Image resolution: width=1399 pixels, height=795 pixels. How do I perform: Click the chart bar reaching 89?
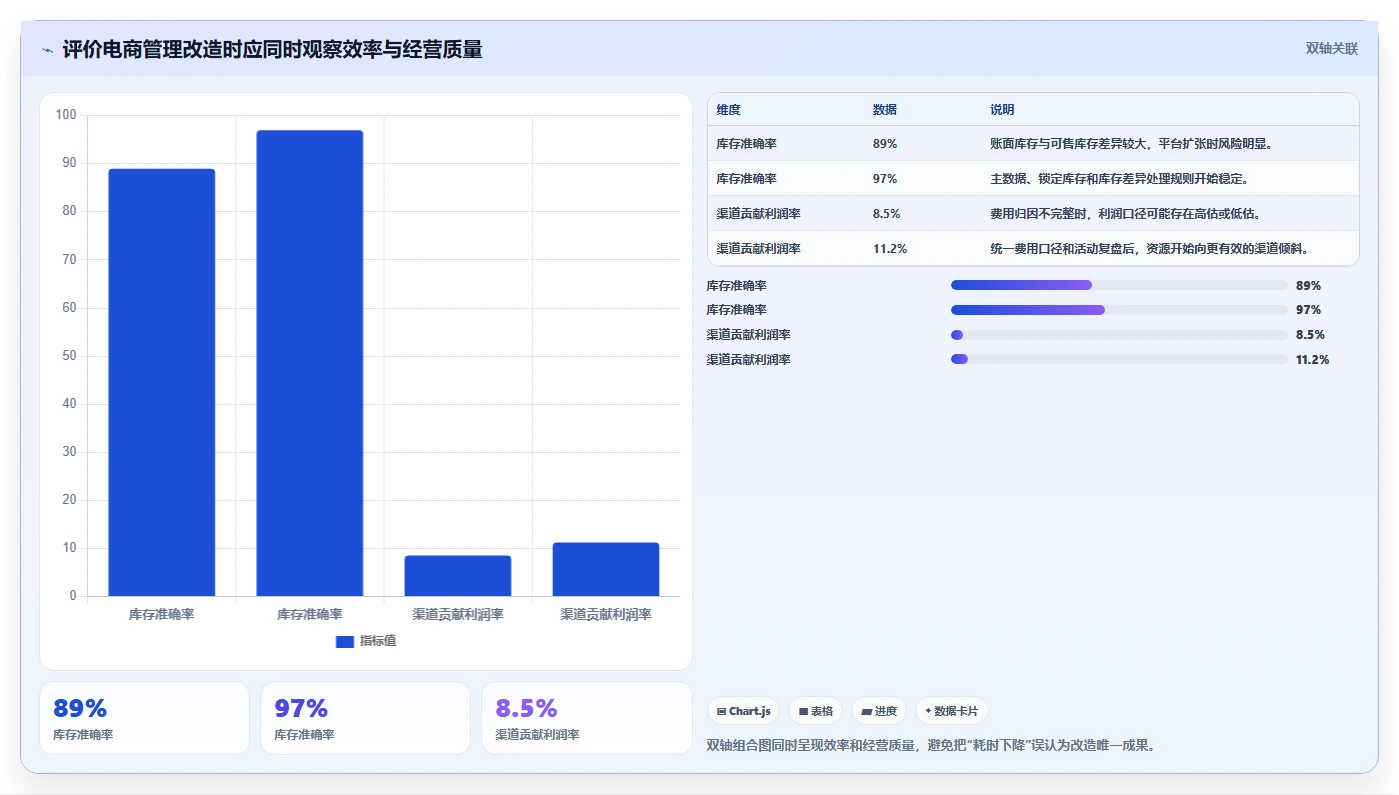pos(162,383)
